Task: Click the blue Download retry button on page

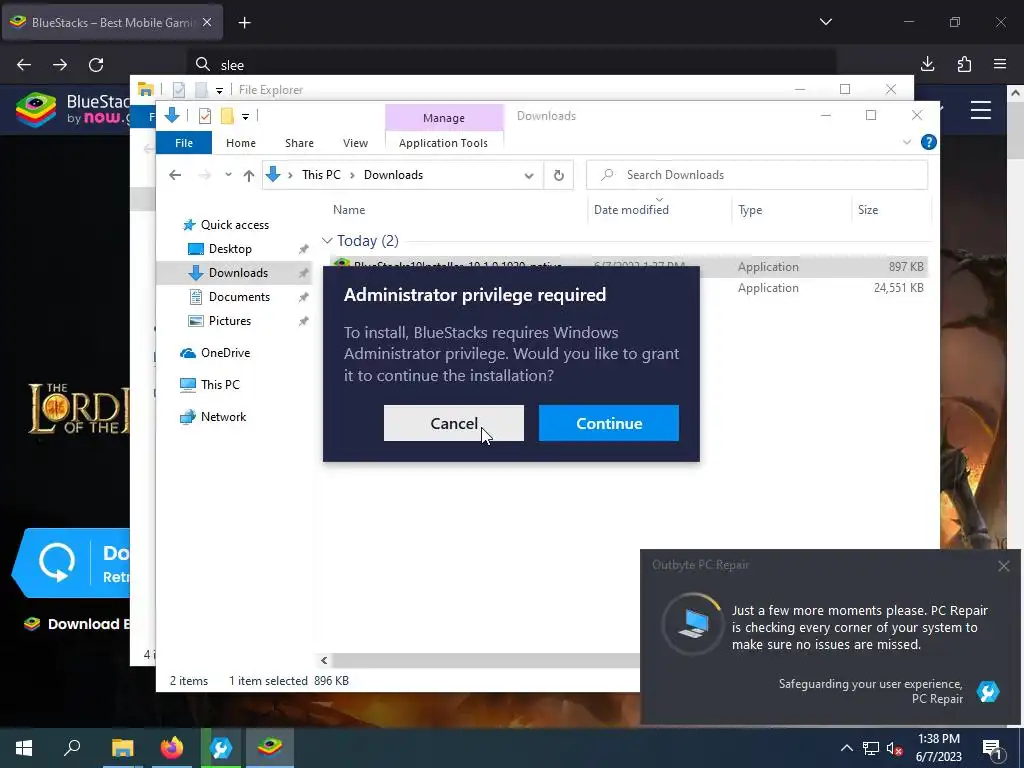Action: tap(71, 562)
